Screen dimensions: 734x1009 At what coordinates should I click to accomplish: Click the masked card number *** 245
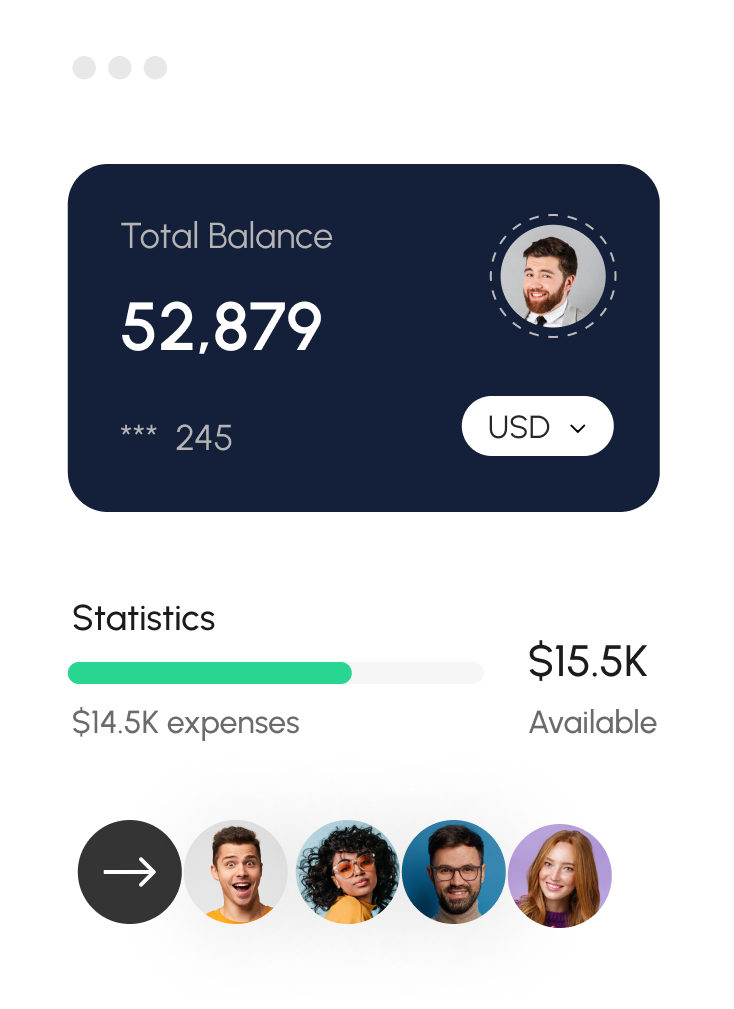pyautogui.click(x=176, y=438)
